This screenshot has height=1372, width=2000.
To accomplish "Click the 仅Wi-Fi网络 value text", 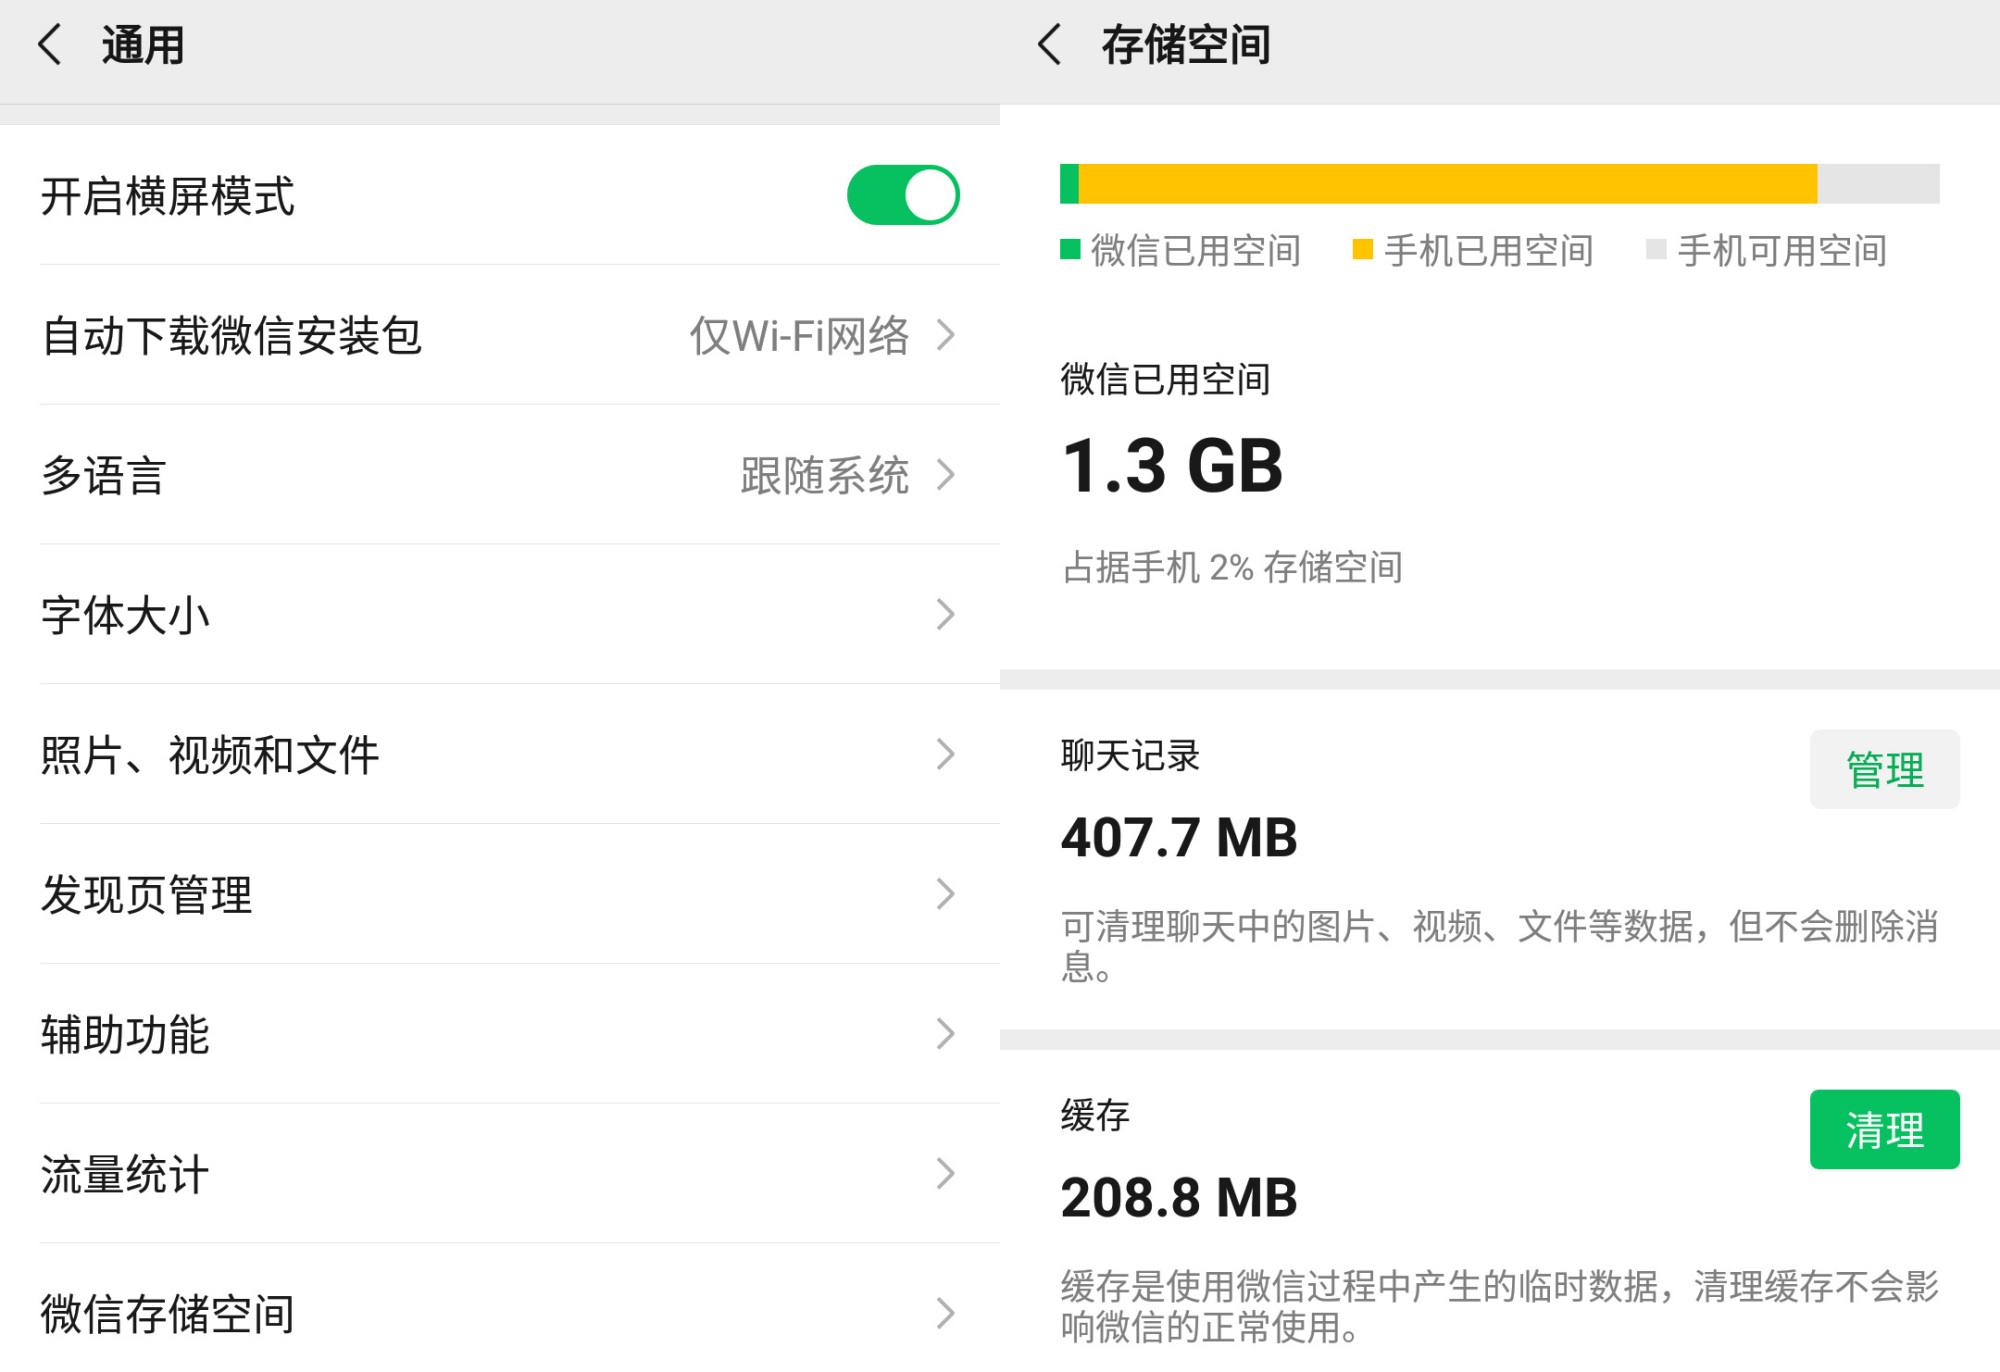I will click(x=800, y=335).
